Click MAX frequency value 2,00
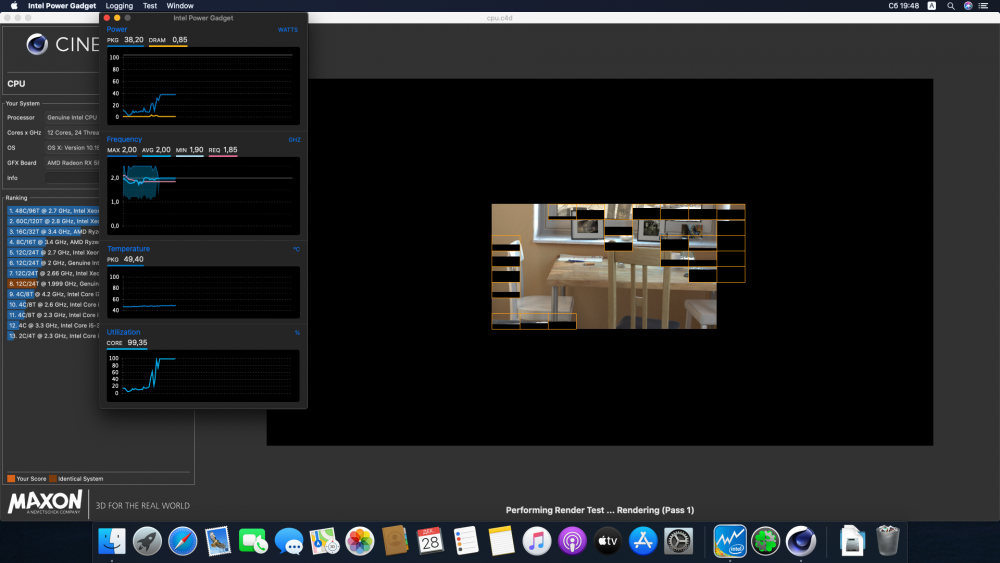Viewport: 1000px width, 563px height. click(x=129, y=150)
